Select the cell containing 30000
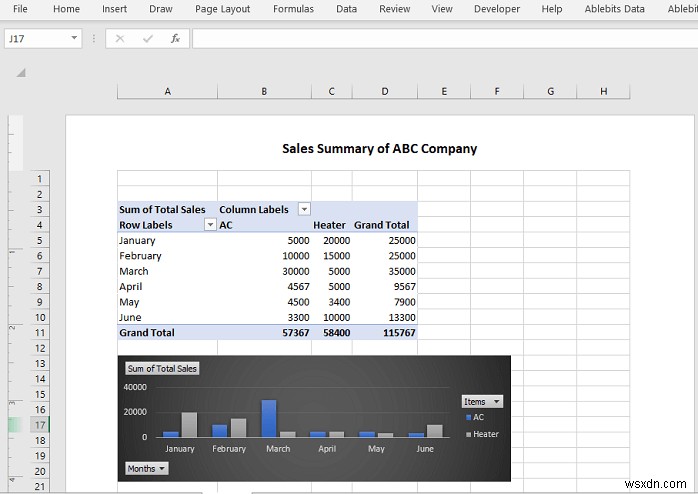Image resolution: width=698 pixels, height=494 pixels. pos(264,271)
